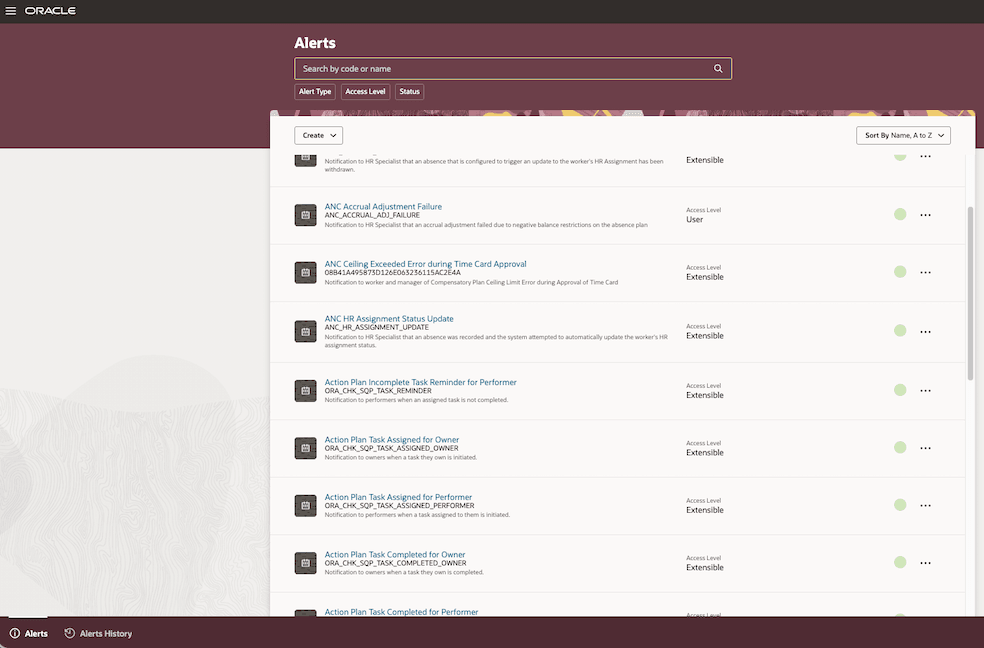Click the Action Plan Task Assigned for Owner icon
Viewport: 984px width, 648px height.
click(x=306, y=448)
